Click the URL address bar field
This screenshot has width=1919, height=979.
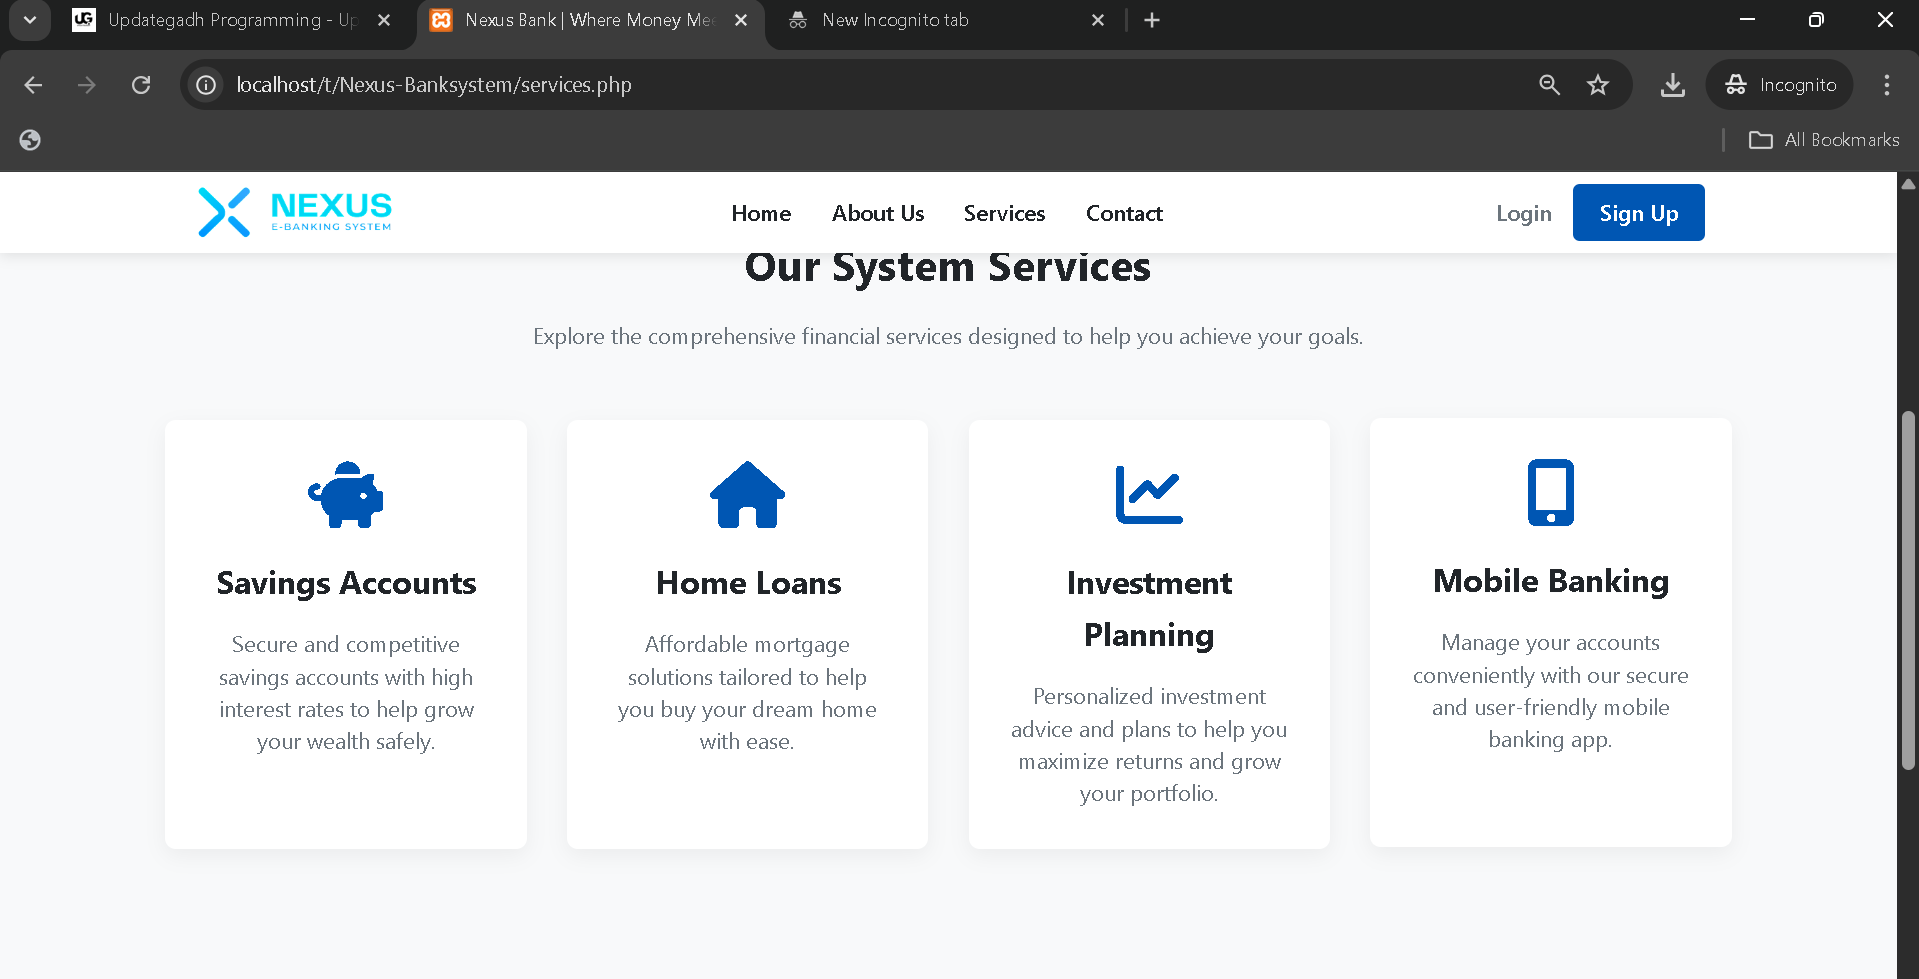pos(860,85)
